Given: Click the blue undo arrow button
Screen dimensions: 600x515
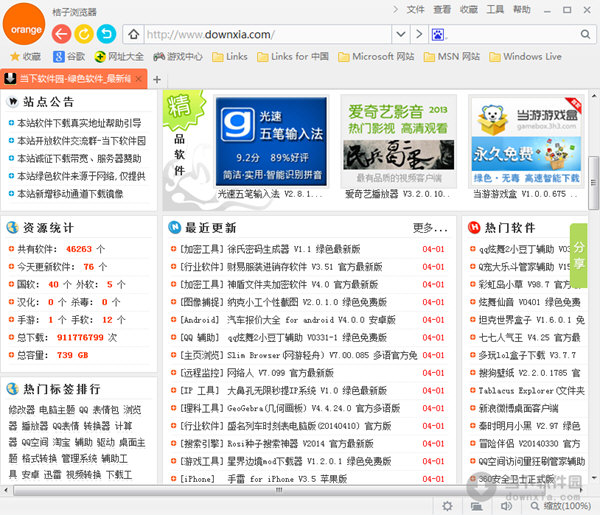Looking at the screenshot, I should pos(106,34).
